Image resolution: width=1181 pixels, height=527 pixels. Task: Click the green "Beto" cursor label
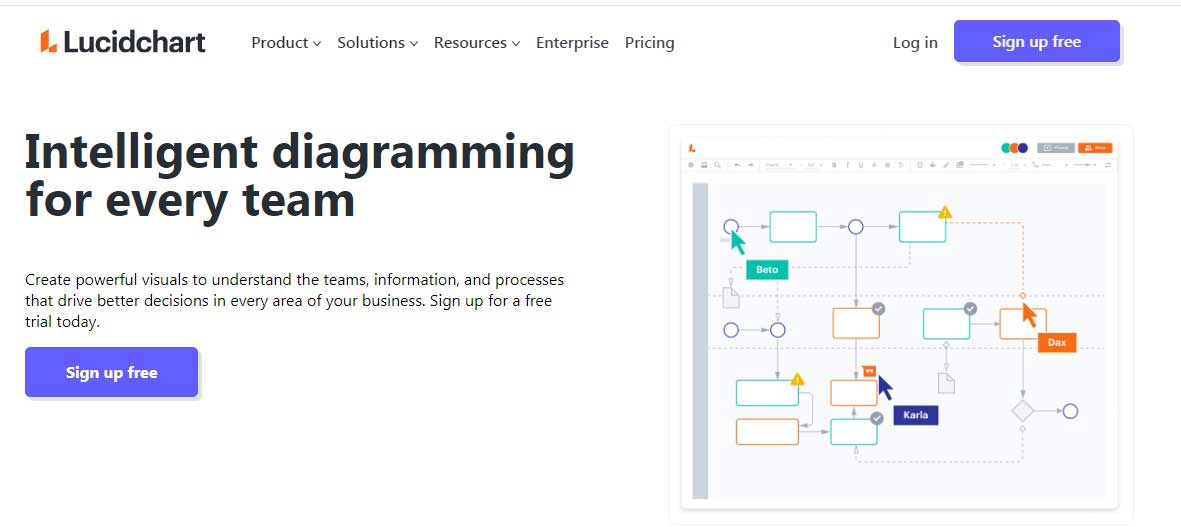(x=767, y=270)
